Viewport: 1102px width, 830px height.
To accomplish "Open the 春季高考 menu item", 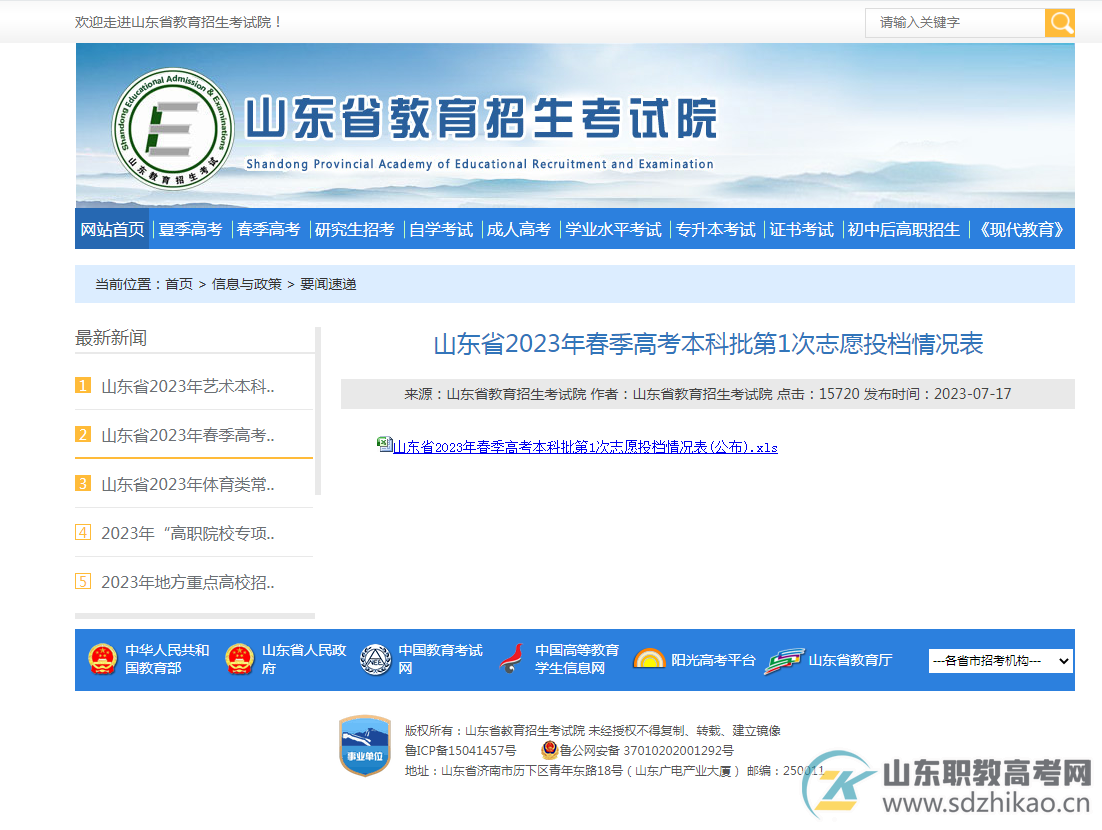I will [268, 229].
